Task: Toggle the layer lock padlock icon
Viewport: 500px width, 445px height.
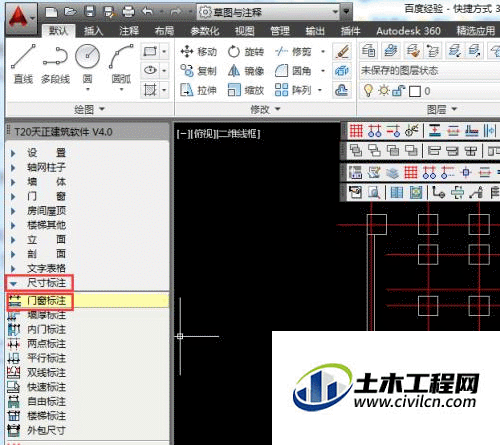Action: tap(399, 91)
